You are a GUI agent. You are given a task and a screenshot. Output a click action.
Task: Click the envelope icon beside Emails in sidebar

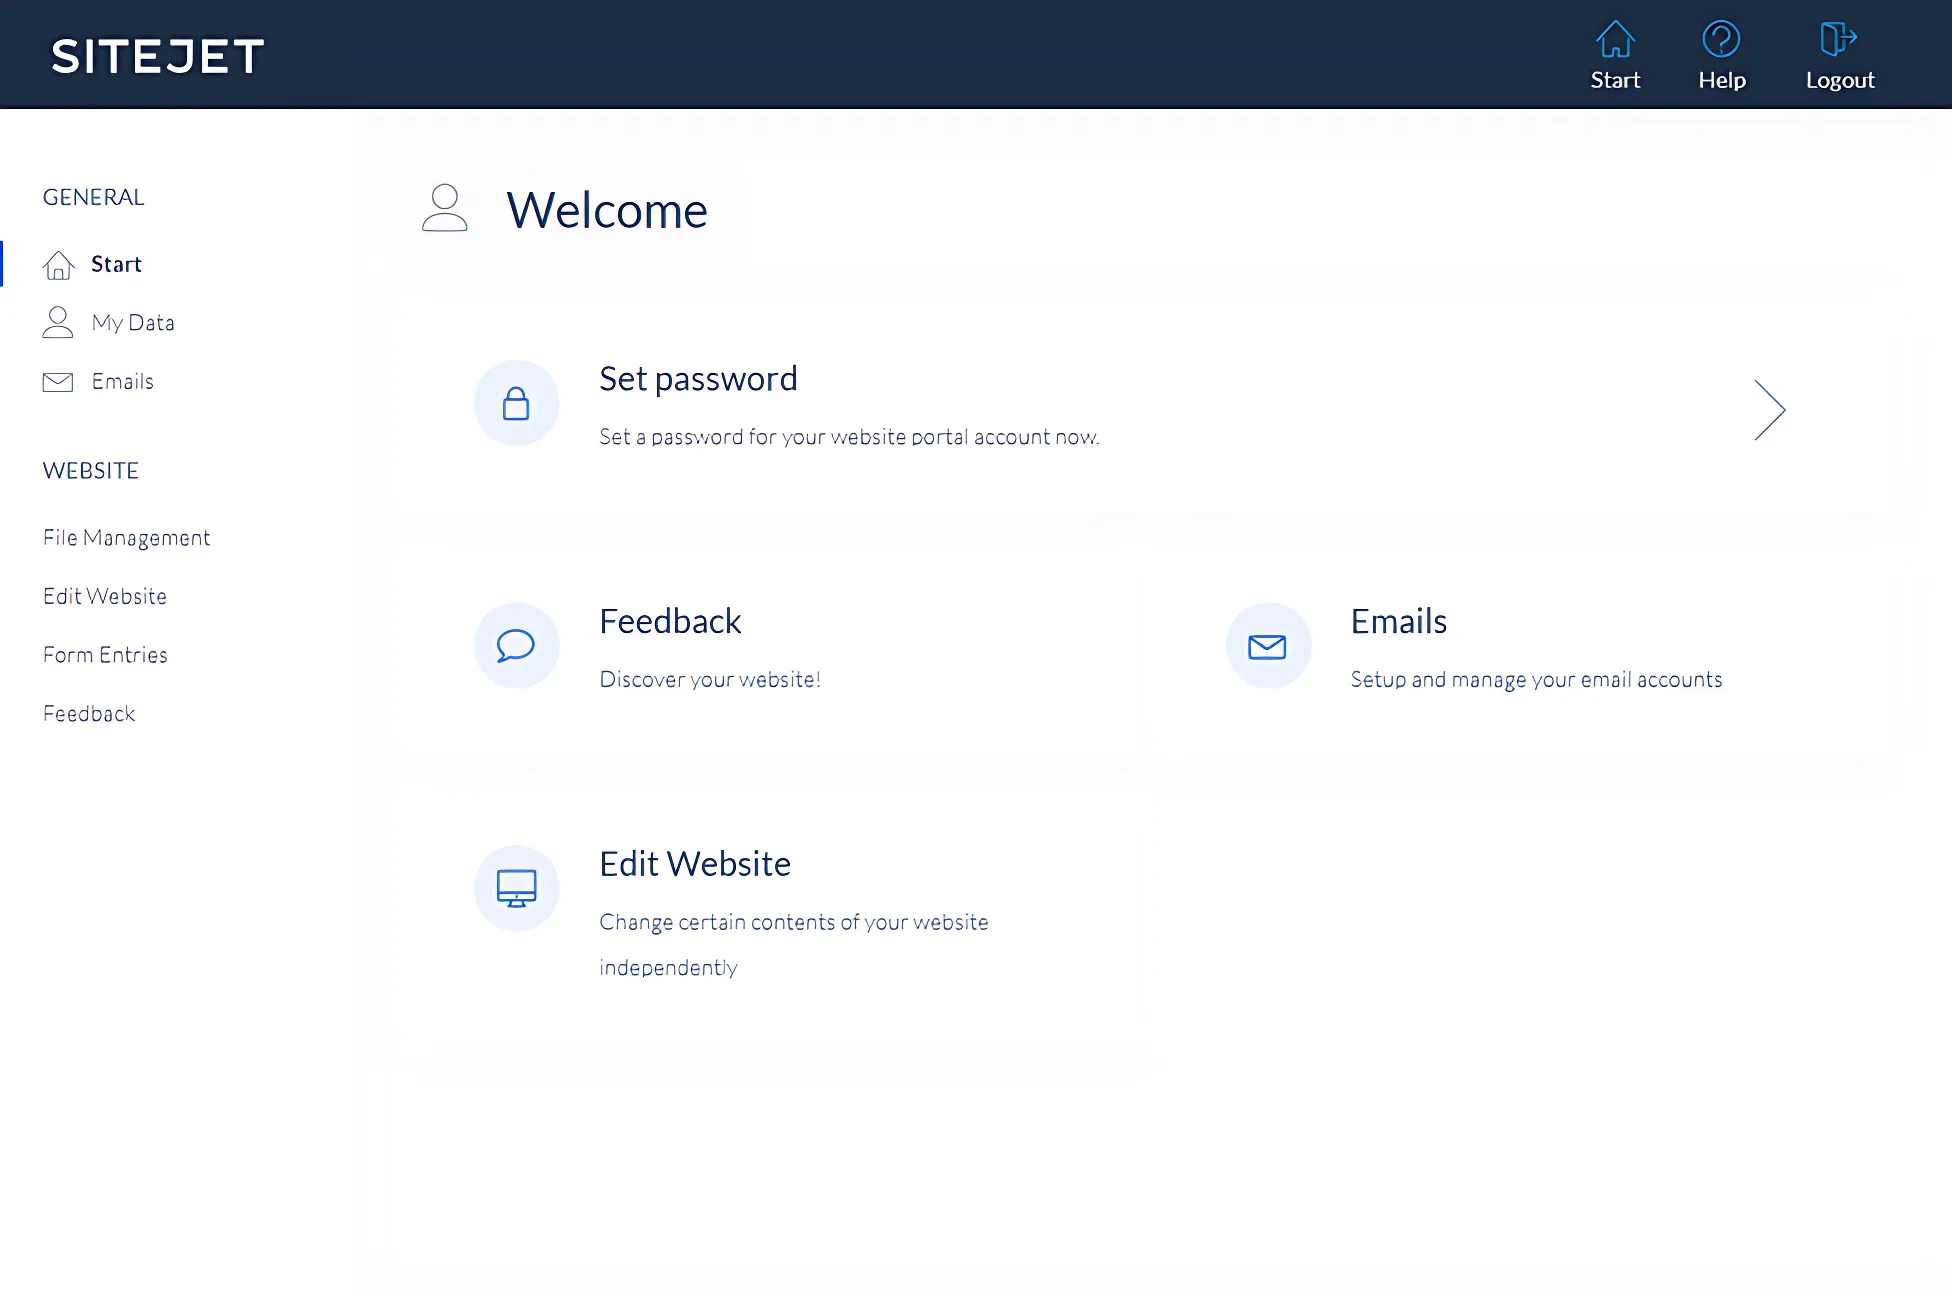pos(58,381)
